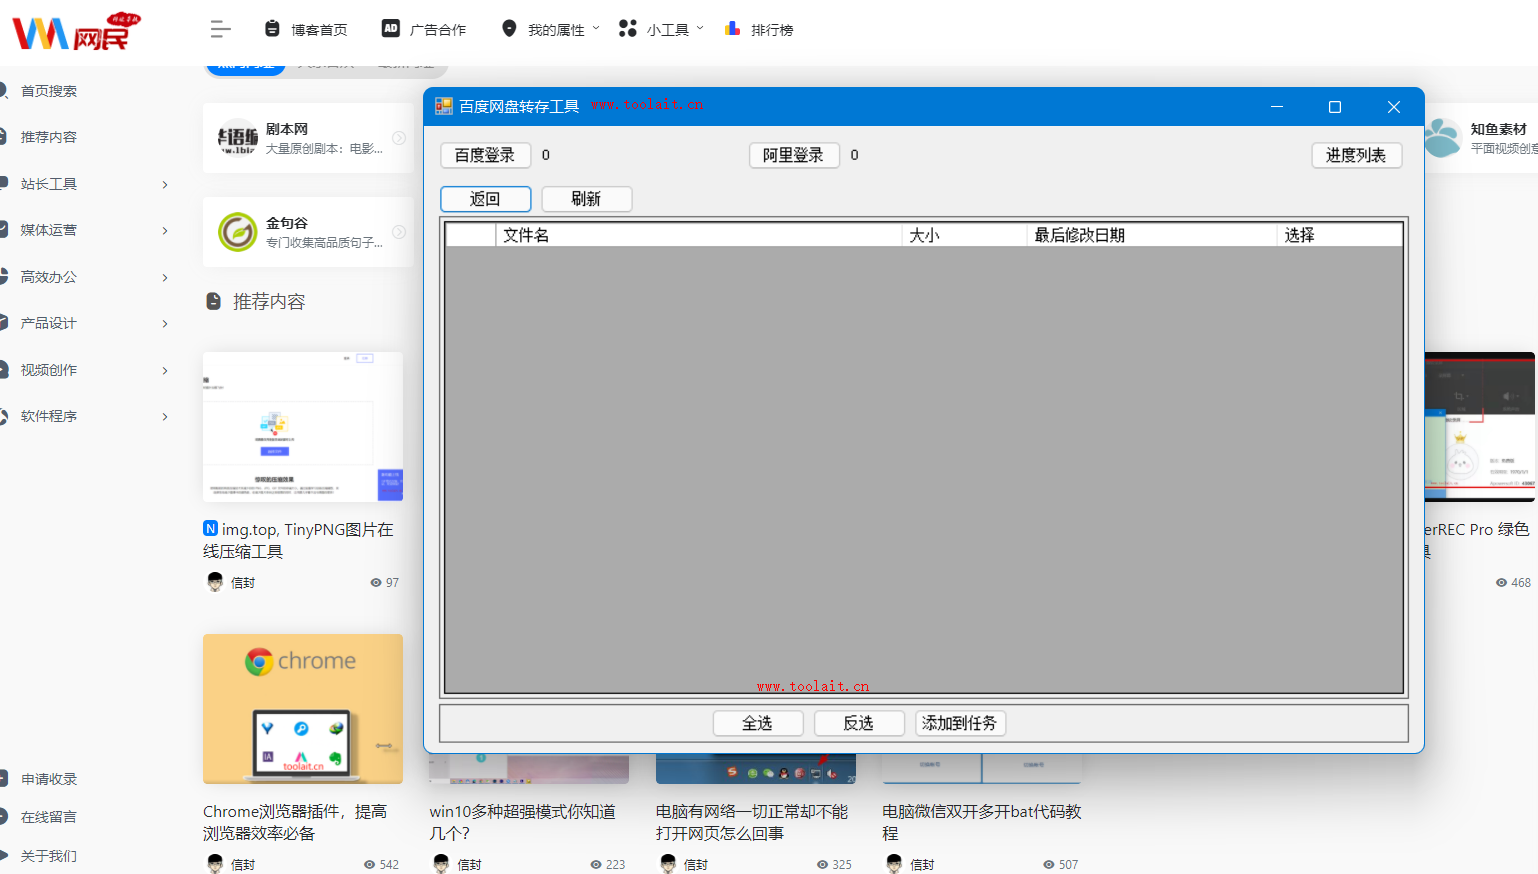Expand the 媒体运营 sidebar chevron

[165, 231]
